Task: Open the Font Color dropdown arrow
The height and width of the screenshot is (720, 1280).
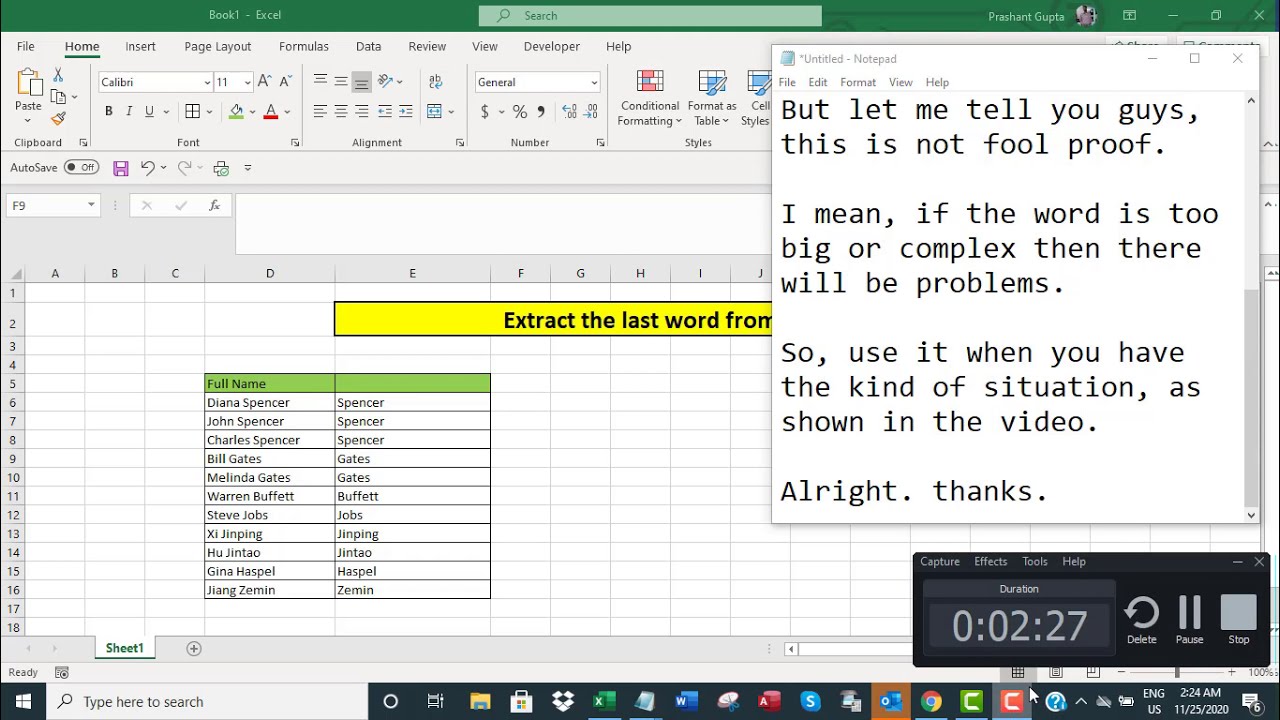Action: (285, 111)
